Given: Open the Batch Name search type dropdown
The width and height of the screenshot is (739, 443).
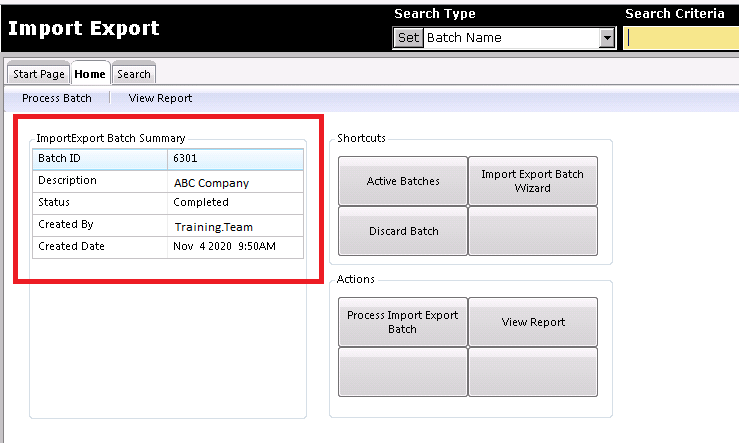Looking at the screenshot, I should (608, 38).
